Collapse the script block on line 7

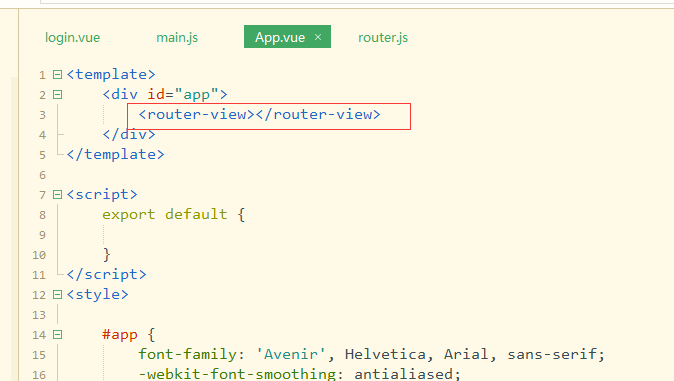57,195
